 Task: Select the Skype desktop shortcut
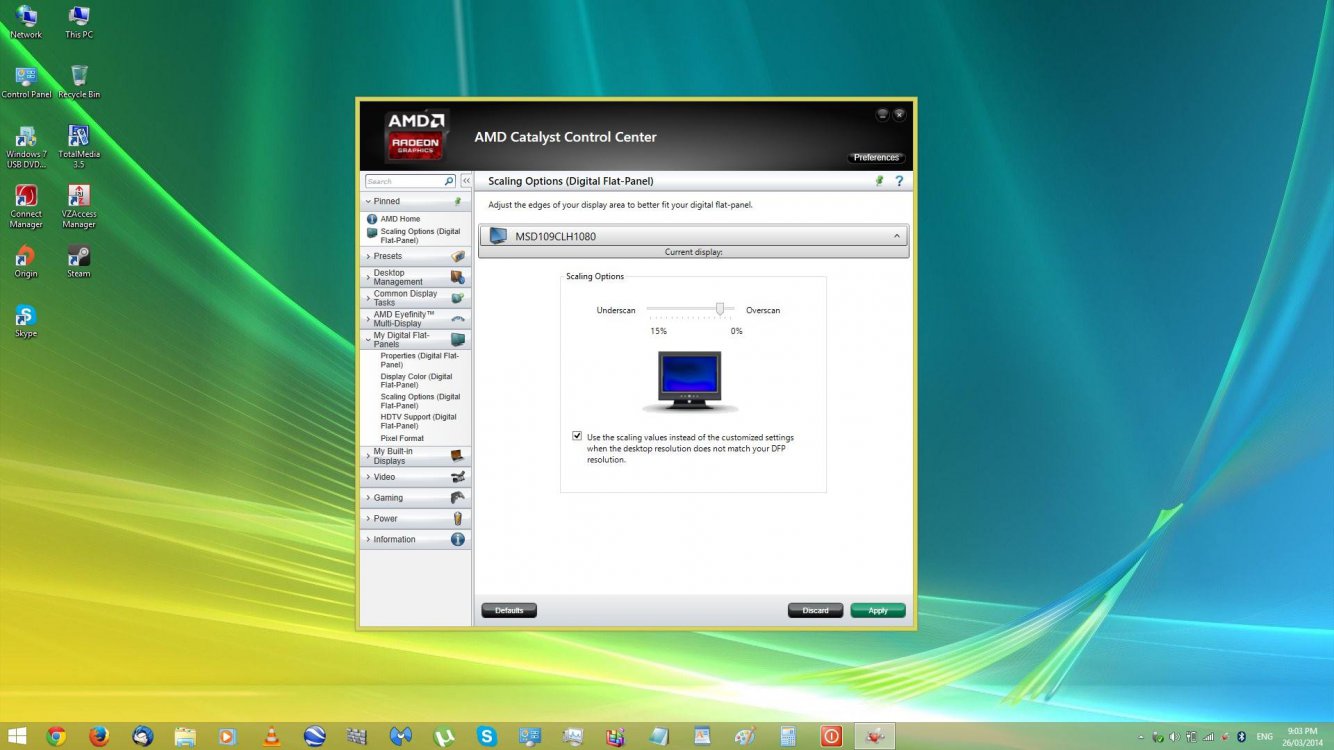(26, 322)
